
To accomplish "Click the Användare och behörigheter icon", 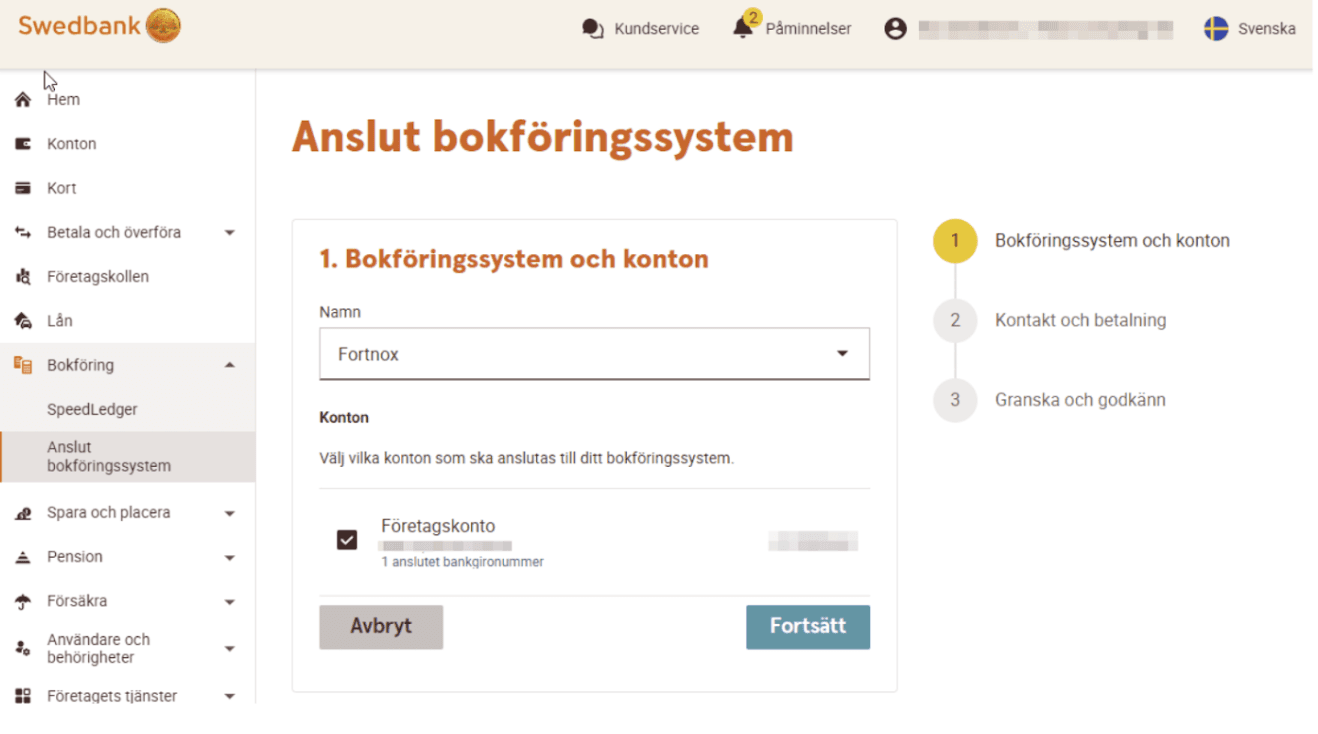I will [23, 649].
